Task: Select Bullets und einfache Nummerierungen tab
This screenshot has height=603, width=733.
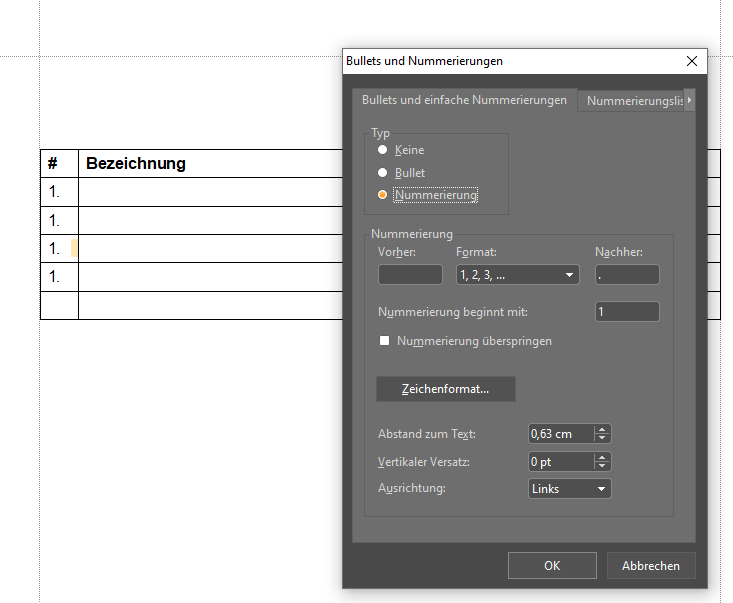Action: click(x=464, y=100)
